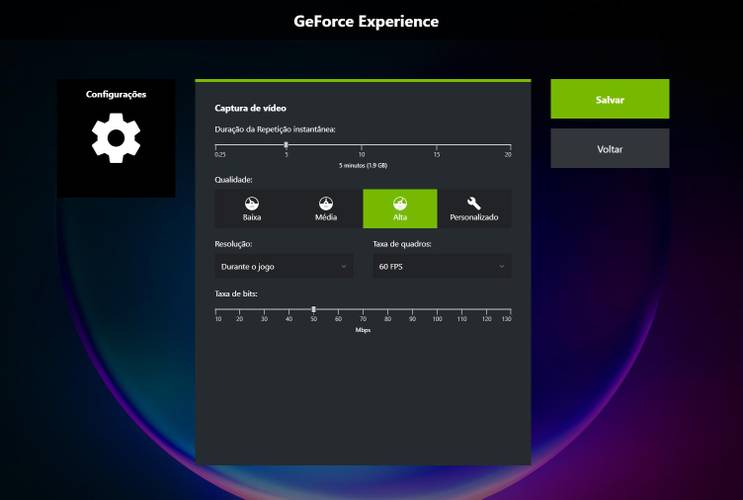Open the Taxa de quadros dropdown

tap(442, 266)
